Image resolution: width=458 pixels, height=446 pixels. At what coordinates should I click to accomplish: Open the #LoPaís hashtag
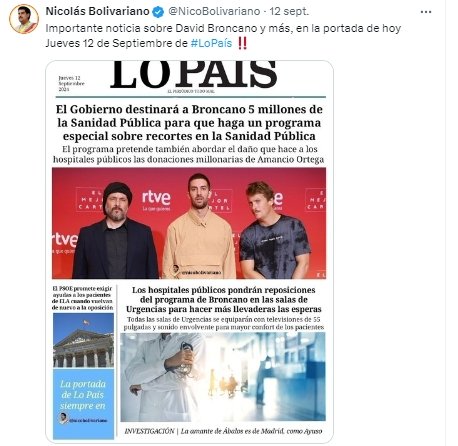pos(211,43)
